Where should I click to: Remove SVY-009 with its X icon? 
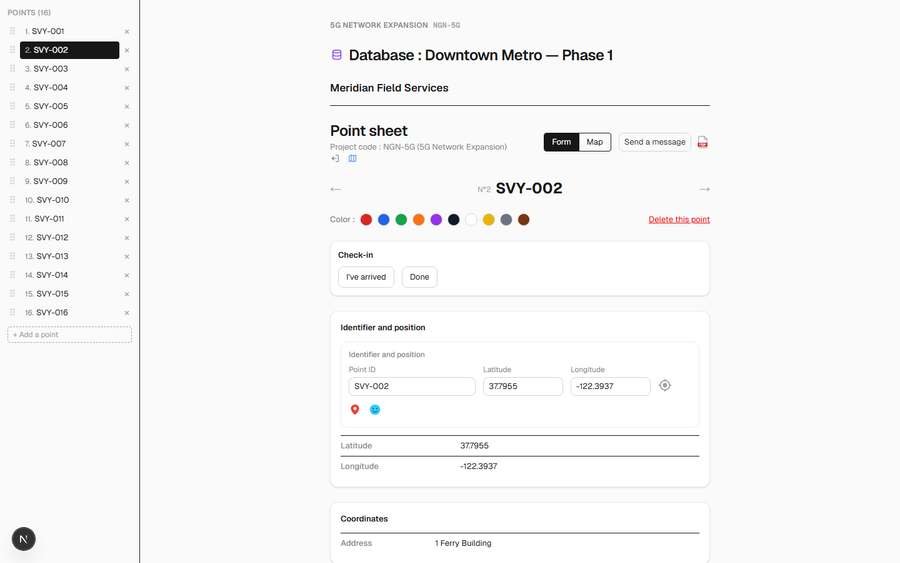coord(127,181)
